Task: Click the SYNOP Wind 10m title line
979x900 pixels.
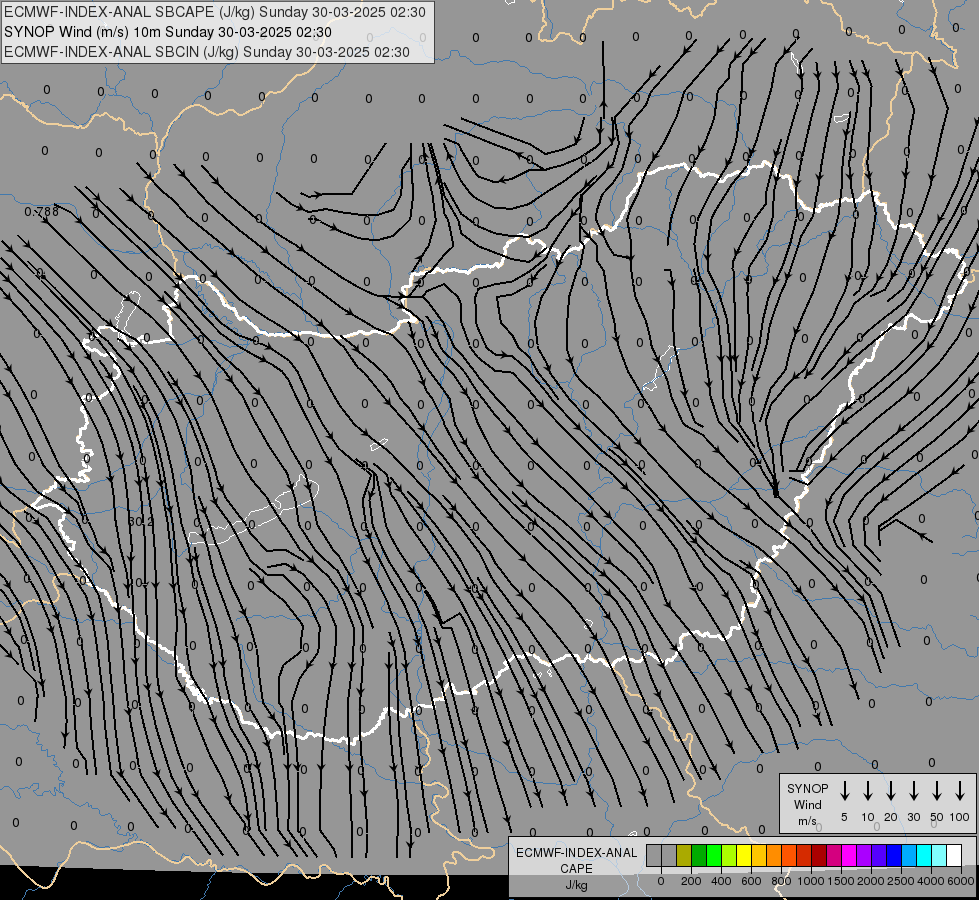Action: [167, 32]
